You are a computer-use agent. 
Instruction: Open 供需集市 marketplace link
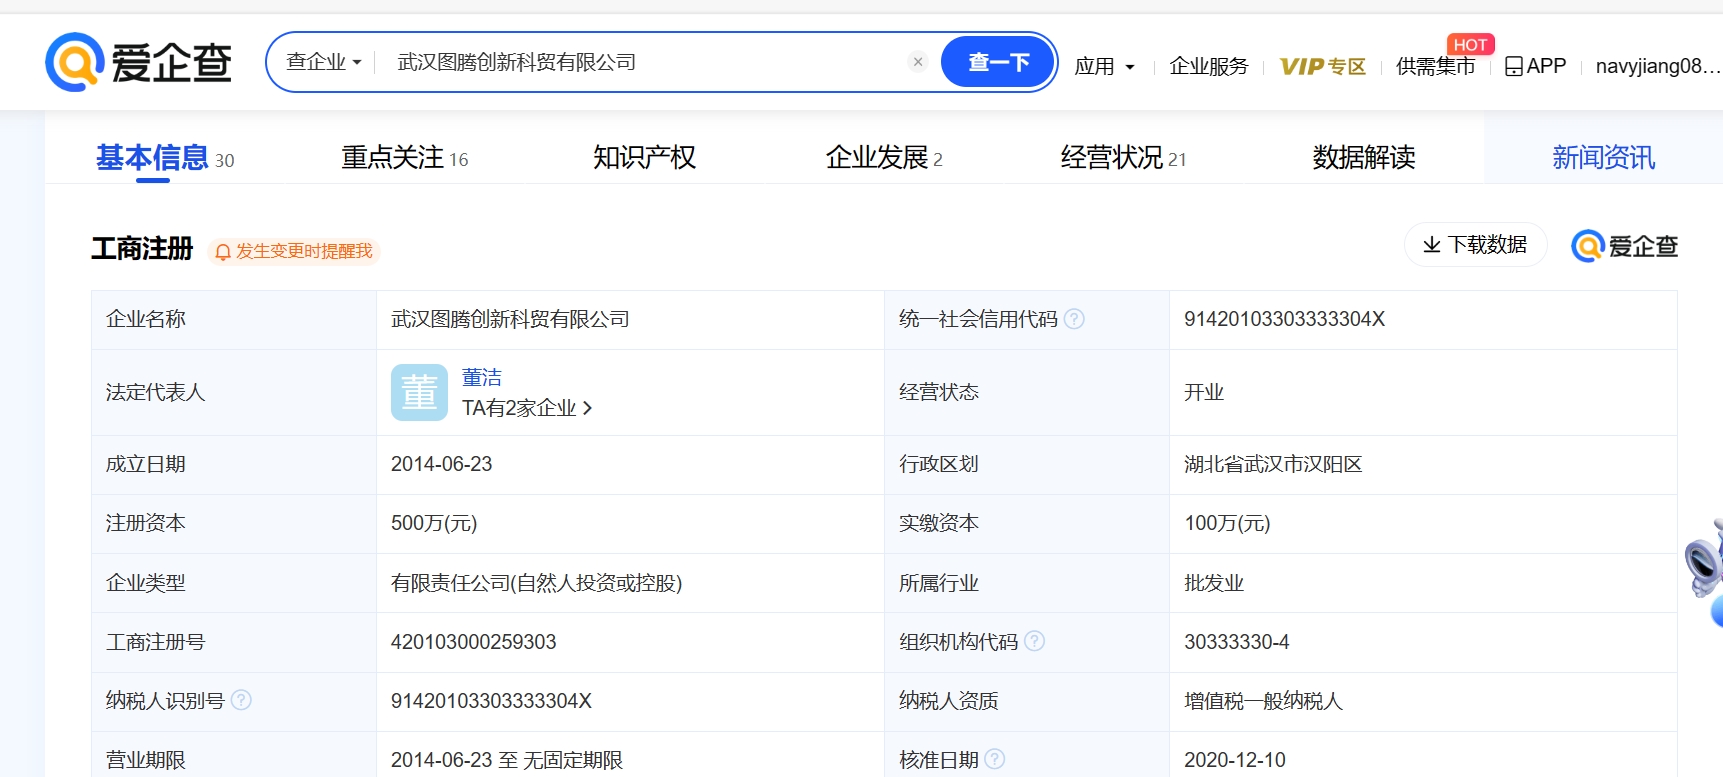pos(1435,66)
